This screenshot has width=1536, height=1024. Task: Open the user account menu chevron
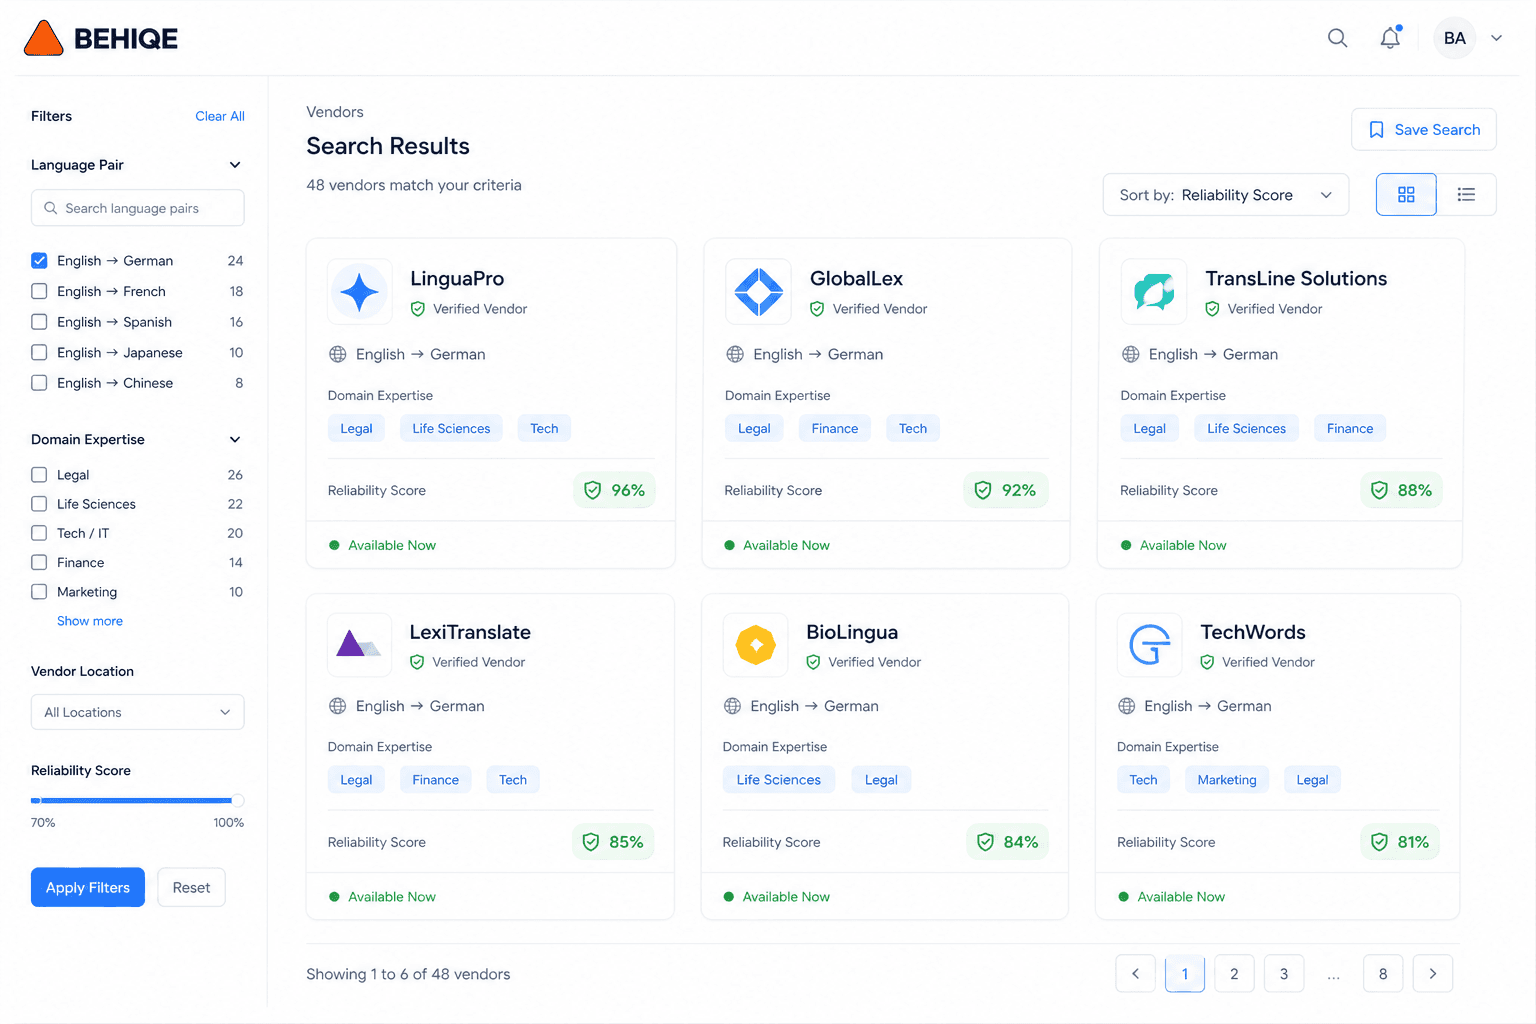[x=1497, y=38]
